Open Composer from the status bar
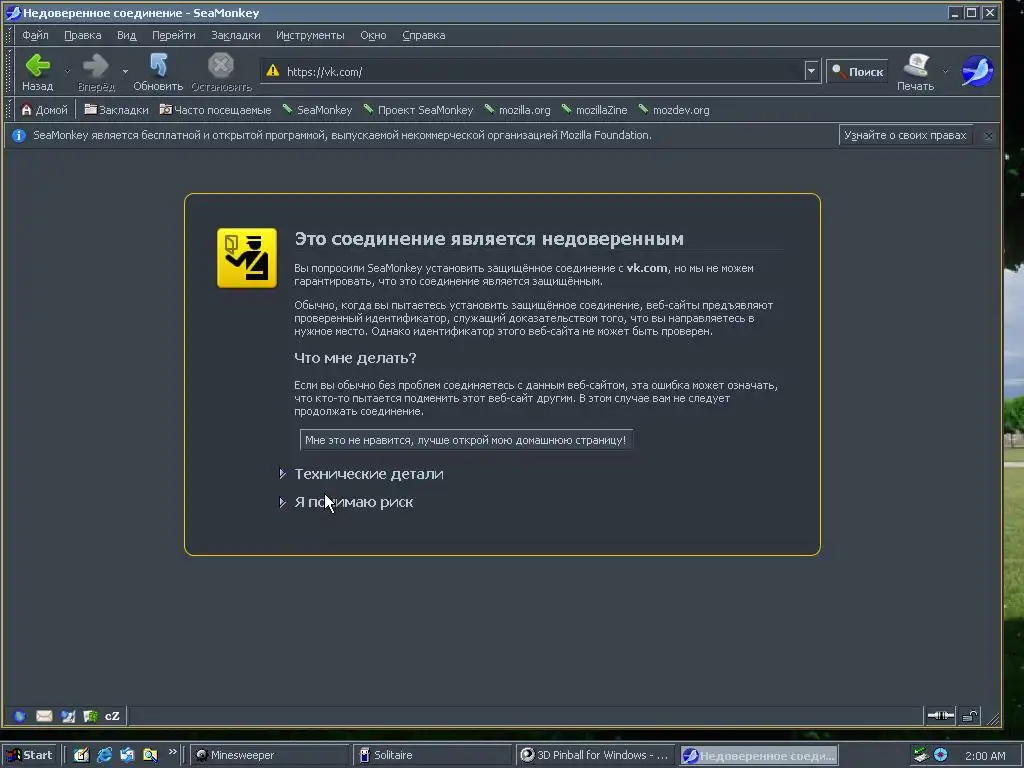 pyautogui.click(x=67, y=716)
